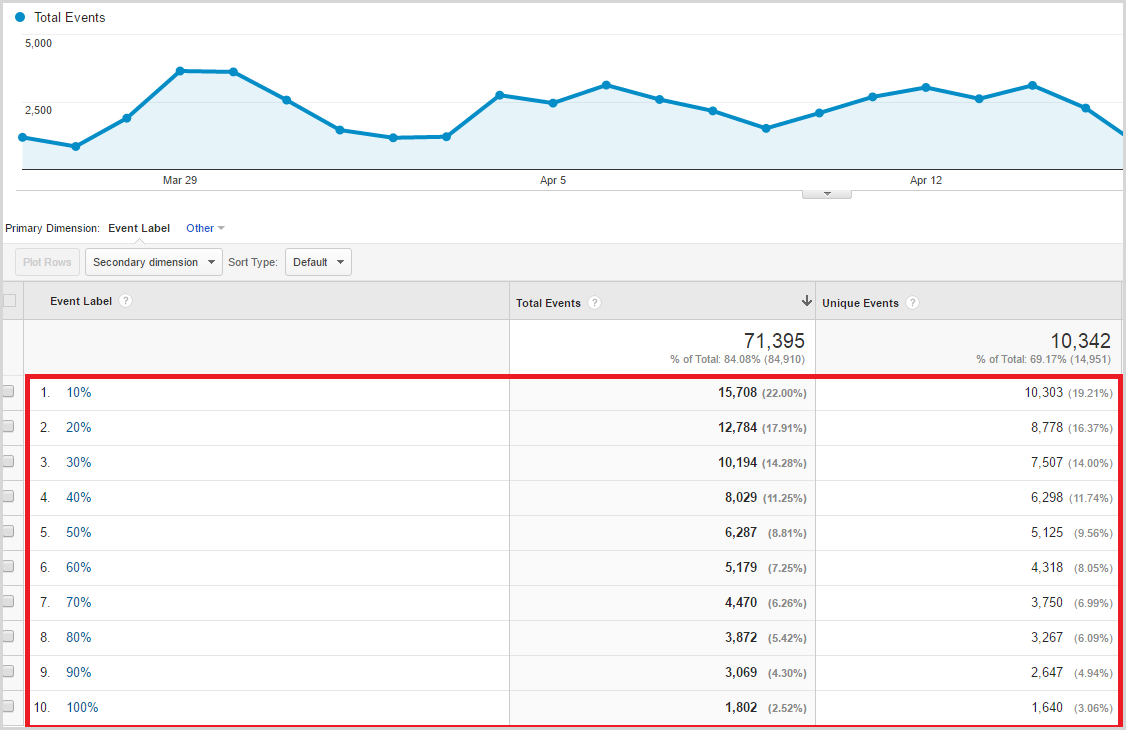
Task: Click the 70% event label link
Action: 79,602
